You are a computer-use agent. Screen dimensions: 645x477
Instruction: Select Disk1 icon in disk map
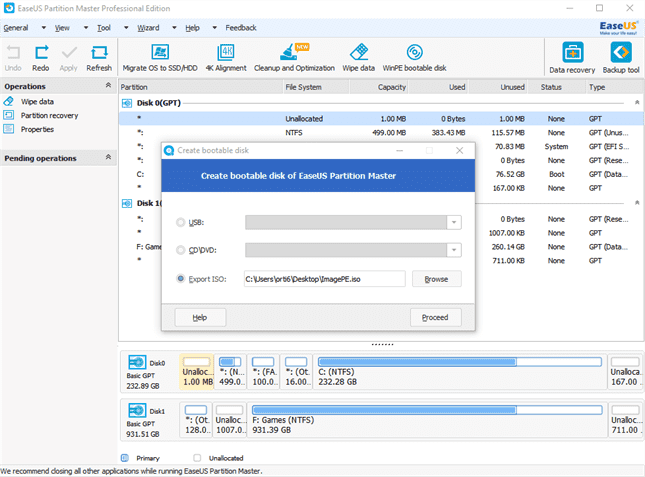[x=137, y=410]
